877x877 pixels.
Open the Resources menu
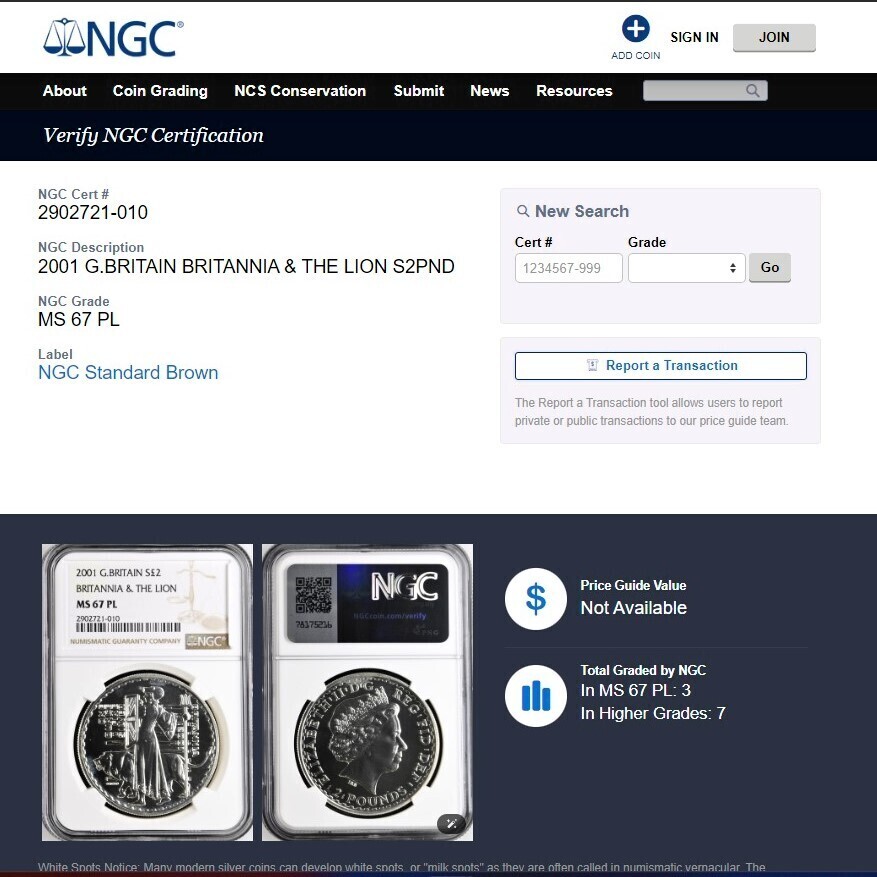pos(574,91)
